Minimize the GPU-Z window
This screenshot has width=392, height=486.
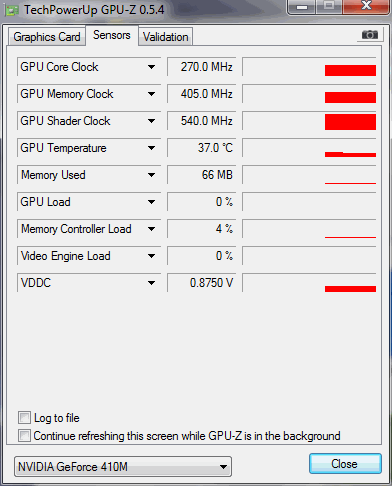point(302,7)
